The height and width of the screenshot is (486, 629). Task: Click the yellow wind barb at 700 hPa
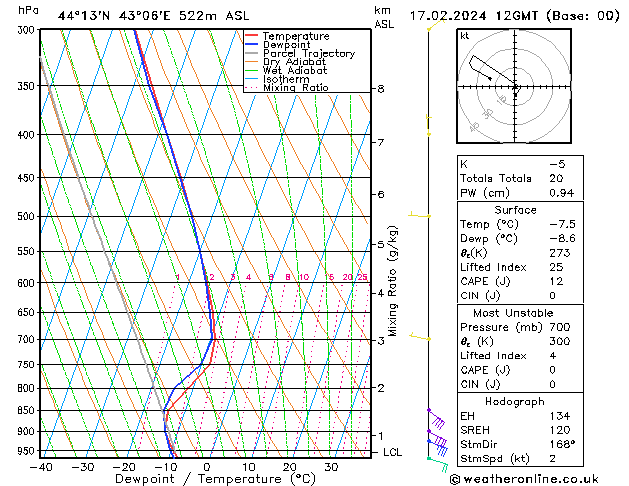[420, 337]
